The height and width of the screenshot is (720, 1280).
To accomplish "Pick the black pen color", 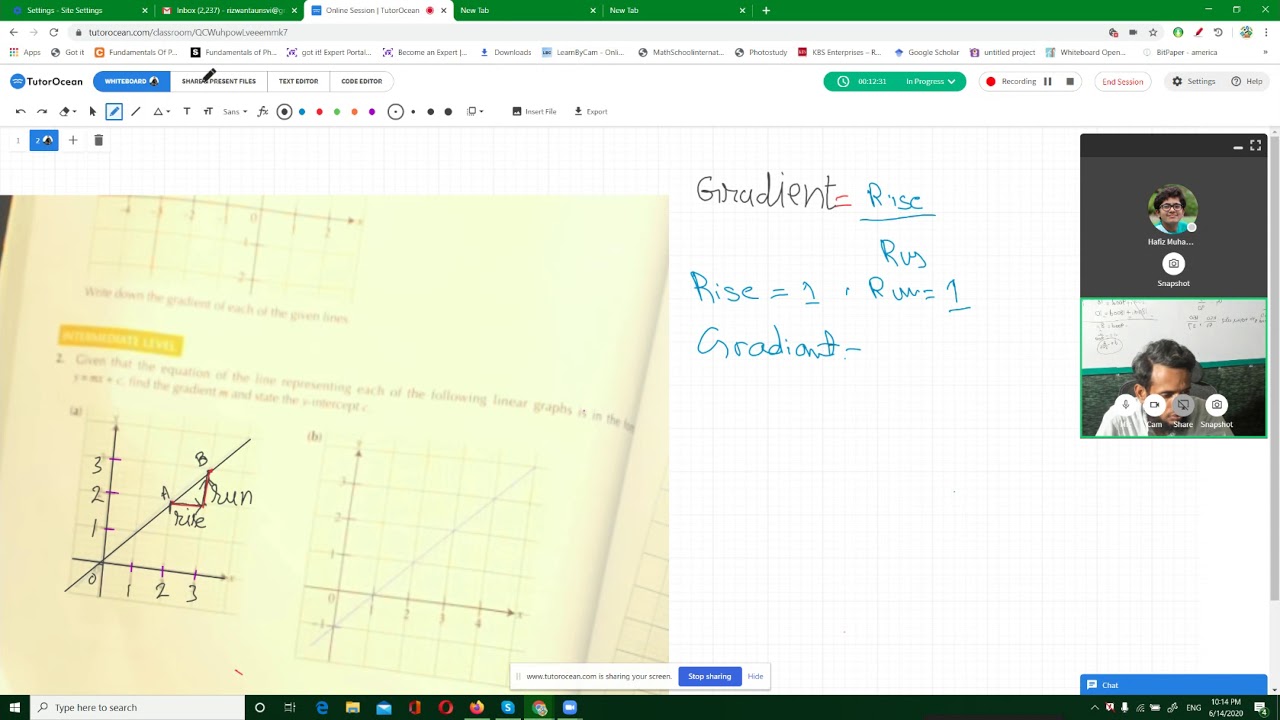I will pos(285,111).
